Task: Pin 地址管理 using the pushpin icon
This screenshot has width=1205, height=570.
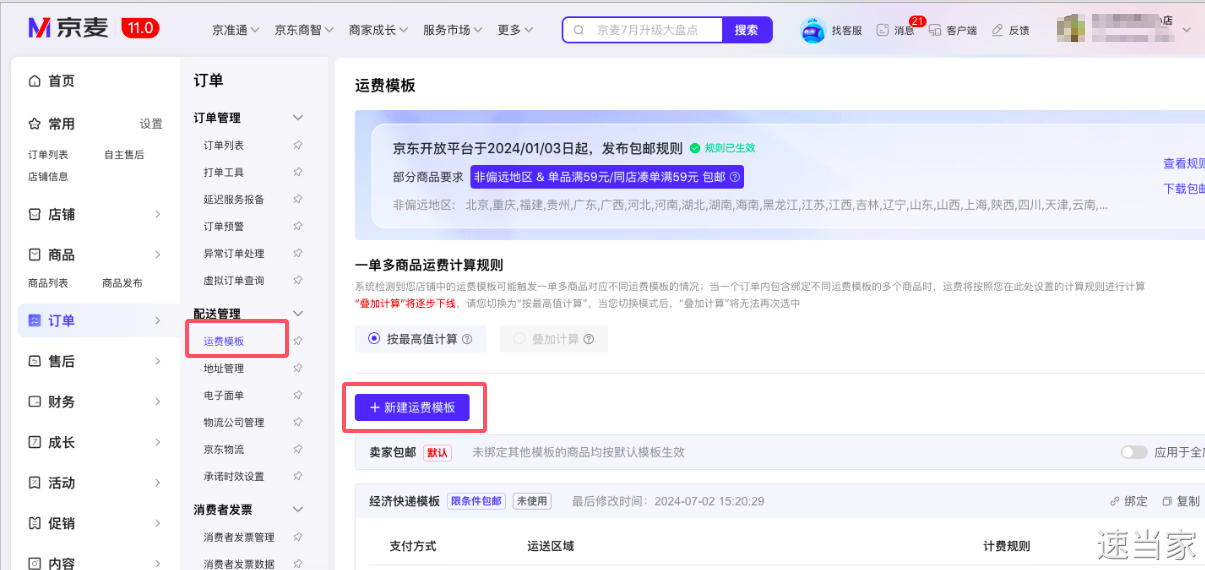Action: coord(297,369)
